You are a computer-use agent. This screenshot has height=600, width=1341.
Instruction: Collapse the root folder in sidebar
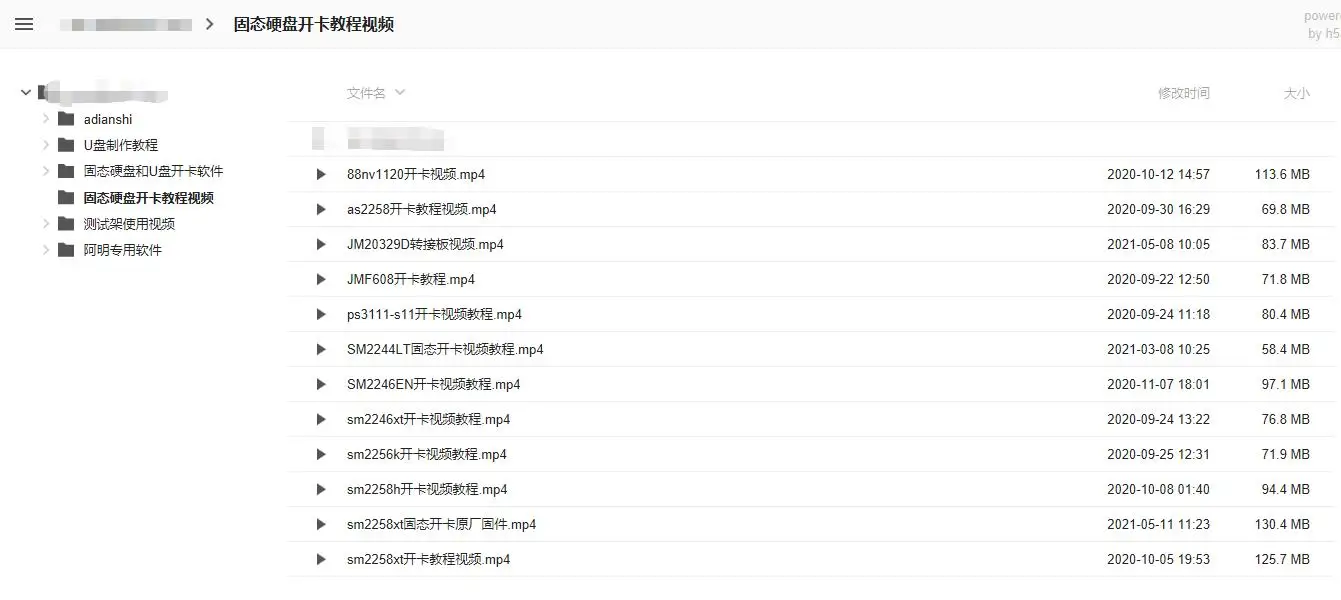(25, 92)
